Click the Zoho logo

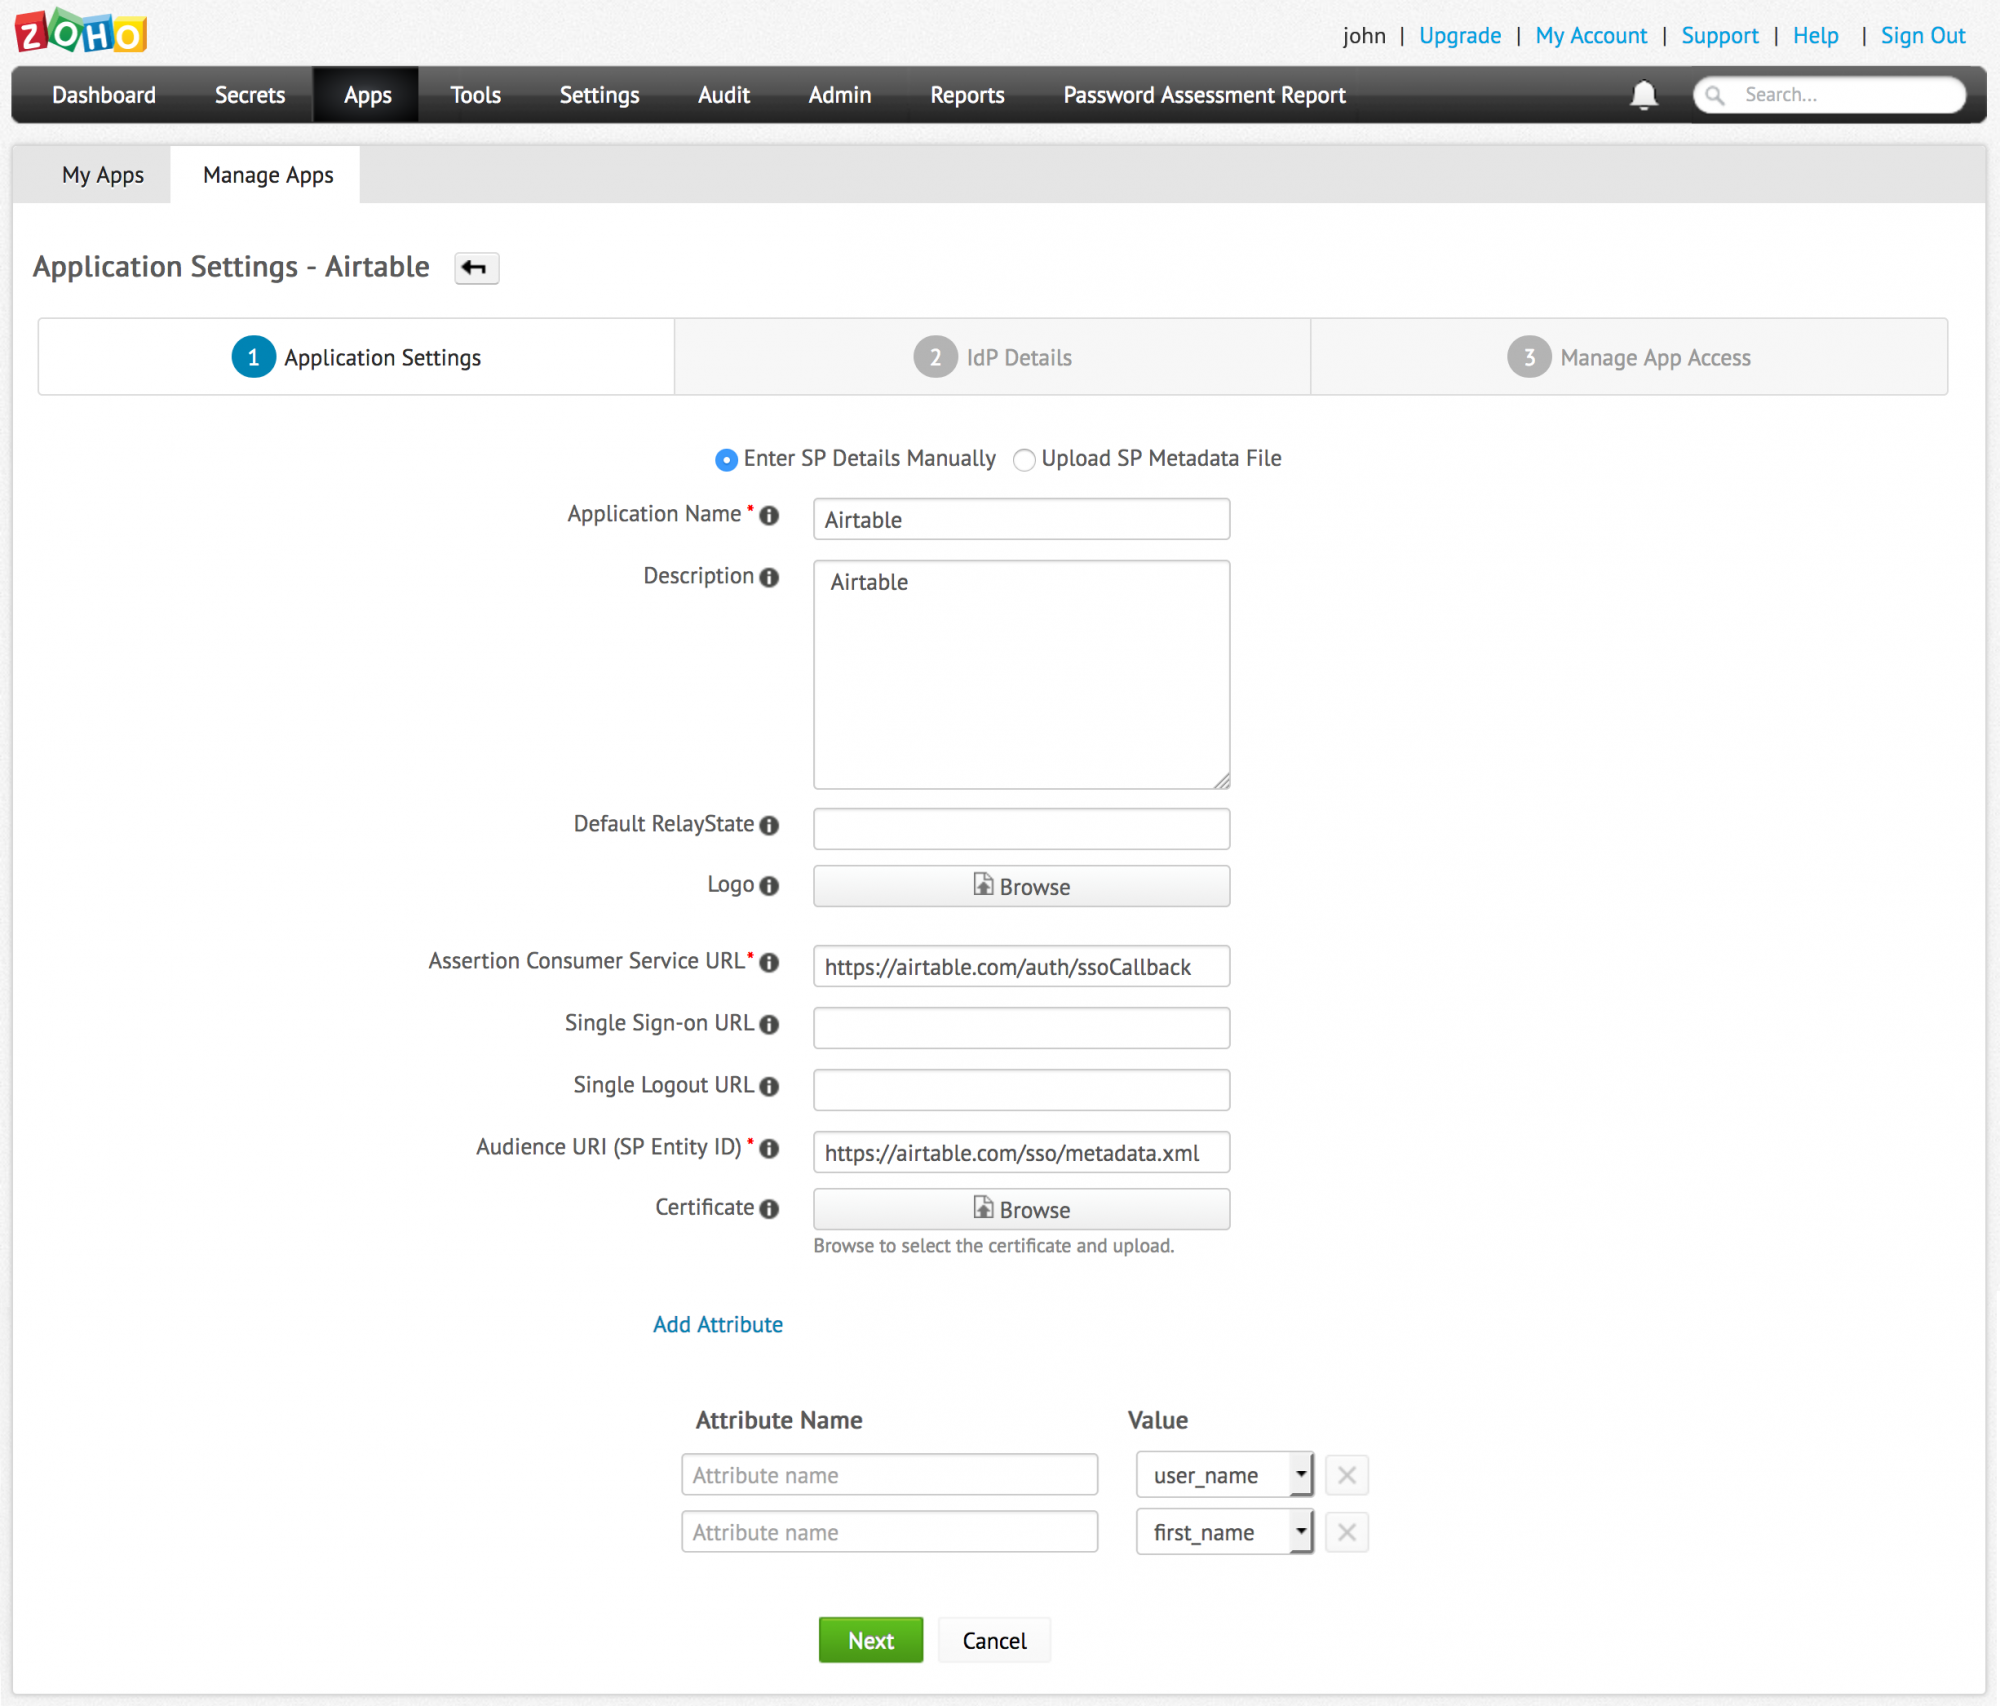coord(81,32)
